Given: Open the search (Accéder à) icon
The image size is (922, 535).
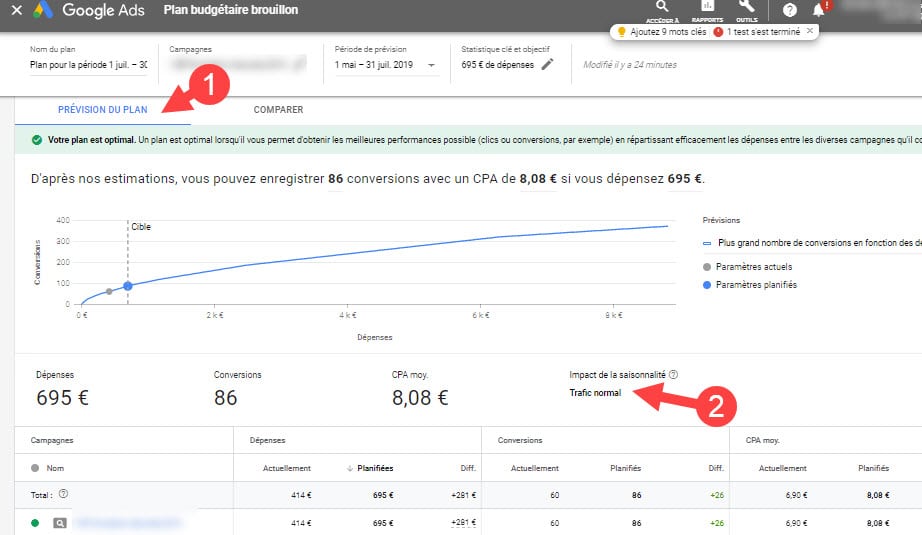Looking at the screenshot, I should [x=662, y=8].
